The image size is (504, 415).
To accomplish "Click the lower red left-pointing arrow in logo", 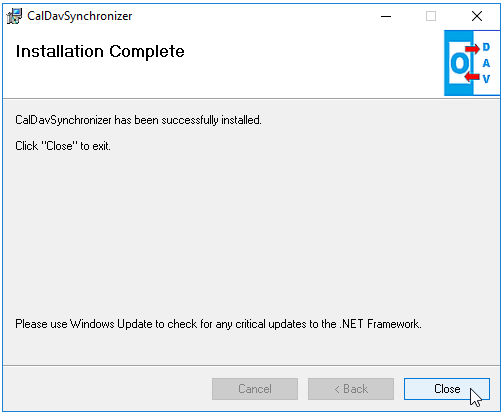I will pyautogui.click(x=472, y=77).
